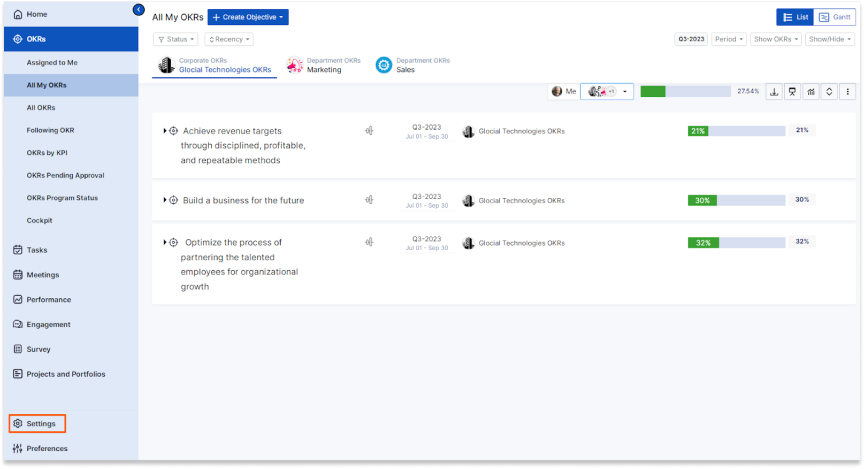This screenshot has width=864, height=469.
Task: Click alignment icon for Build a business
Action: pos(369,200)
